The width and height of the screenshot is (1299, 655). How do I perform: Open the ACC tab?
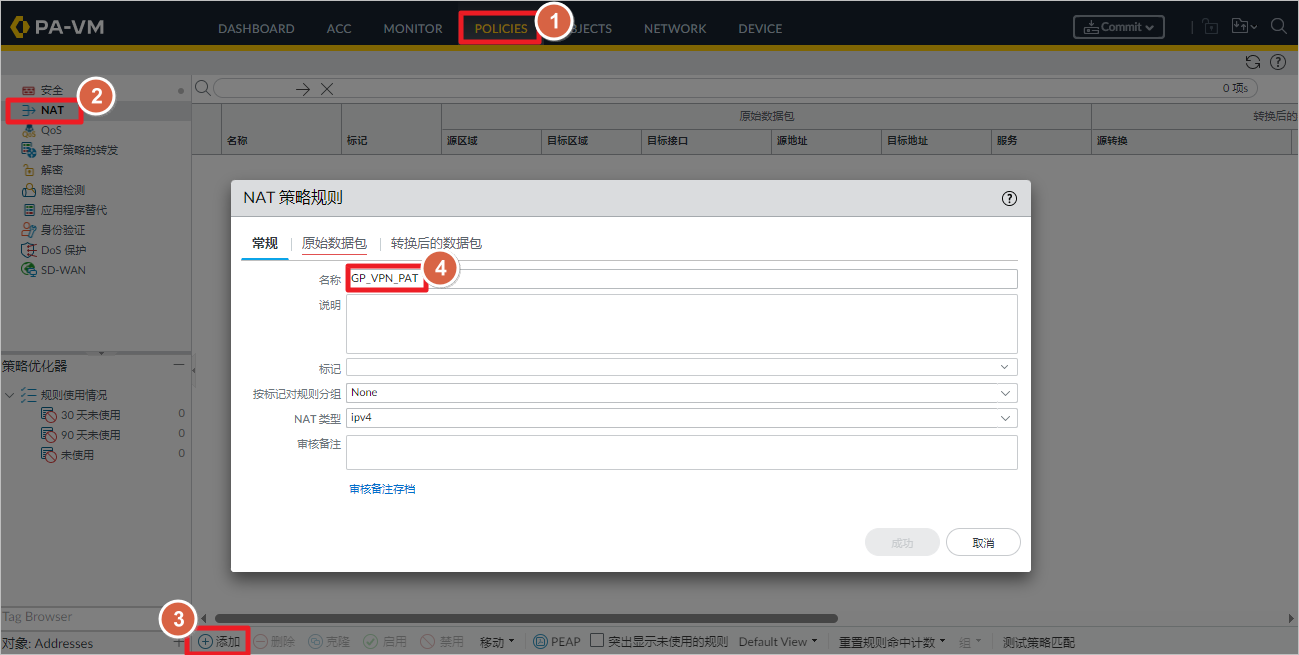pyautogui.click(x=339, y=28)
